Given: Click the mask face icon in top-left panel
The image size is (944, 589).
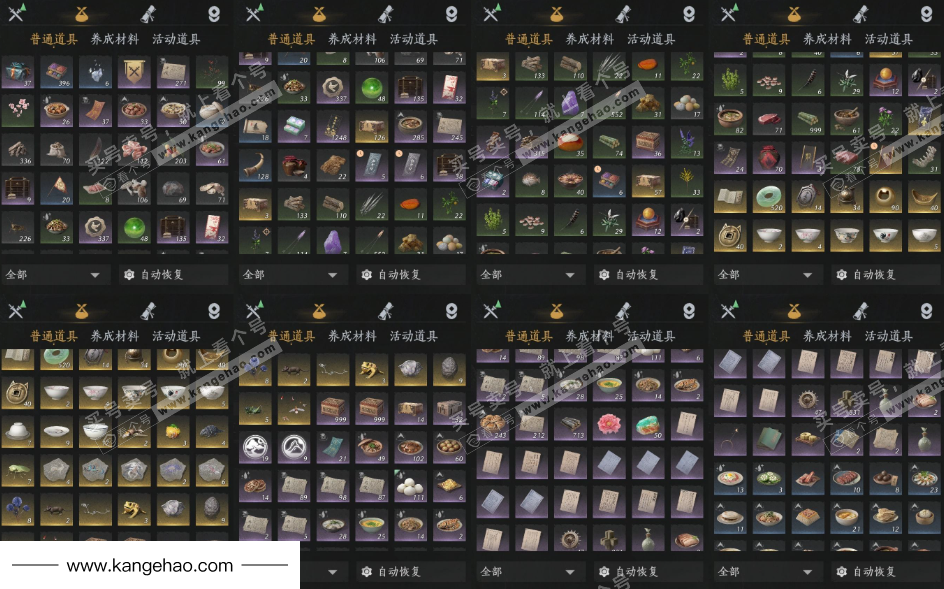Looking at the screenshot, I should [x=214, y=13].
